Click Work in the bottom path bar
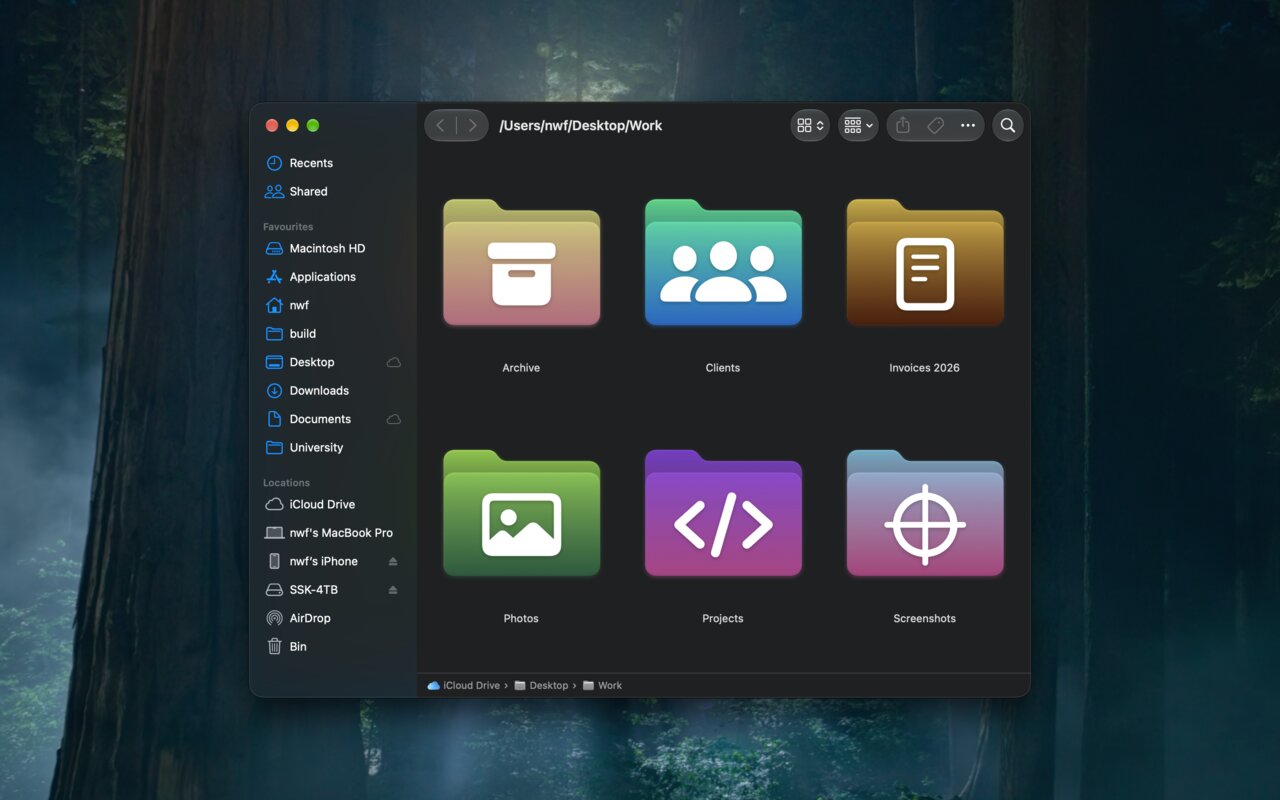Viewport: 1280px width, 800px height. click(603, 686)
